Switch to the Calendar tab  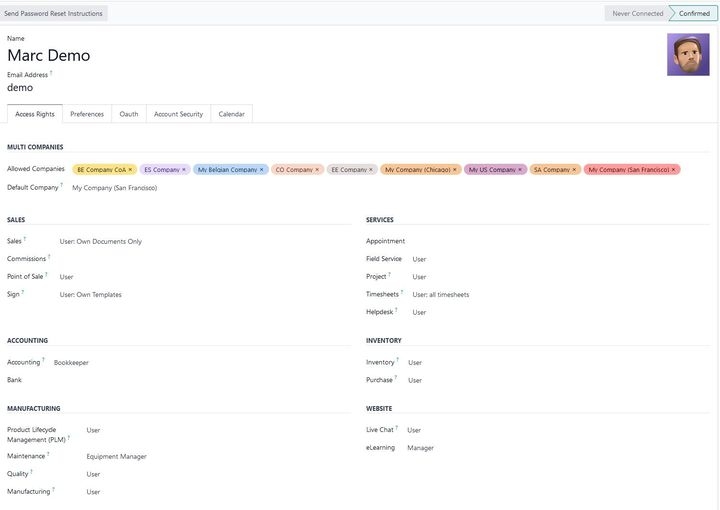[x=231, y=114]
